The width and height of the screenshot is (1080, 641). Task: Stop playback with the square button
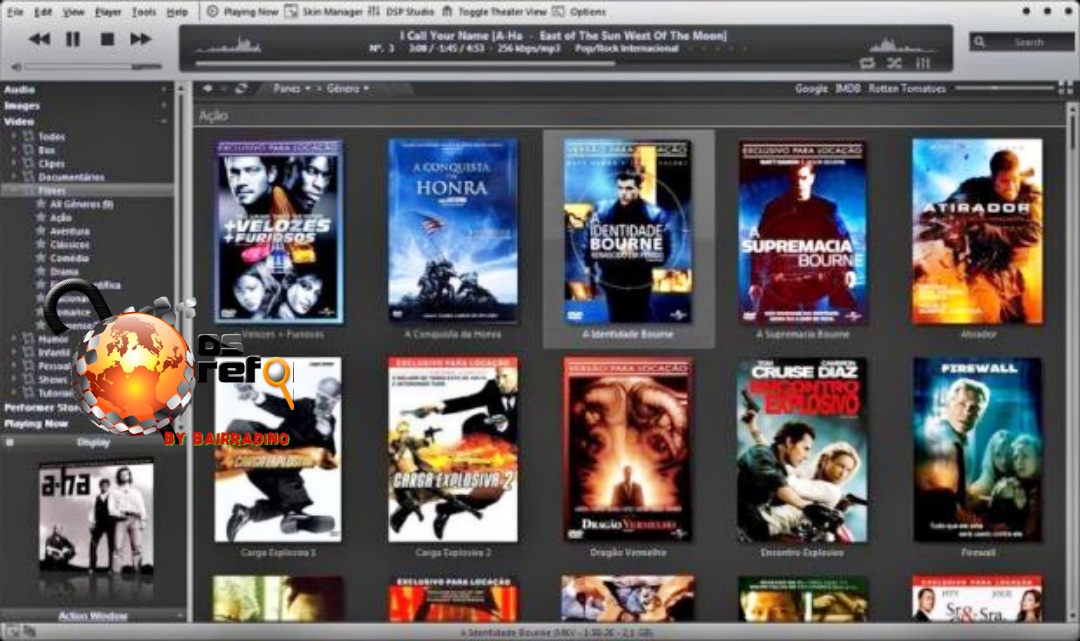coord(107,39)
